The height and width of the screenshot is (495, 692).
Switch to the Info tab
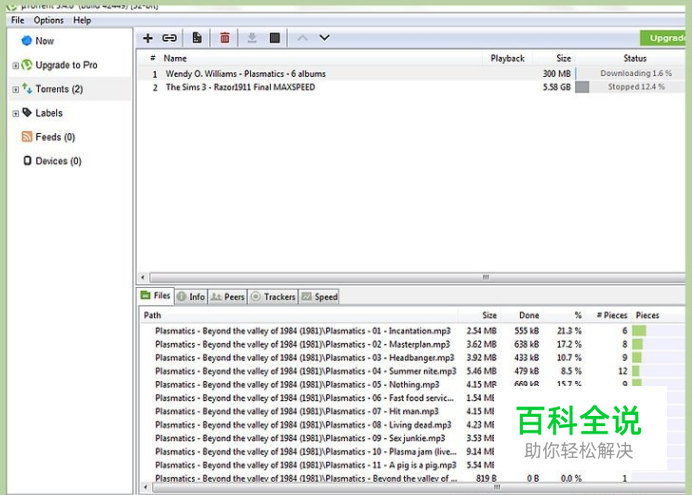191,297
